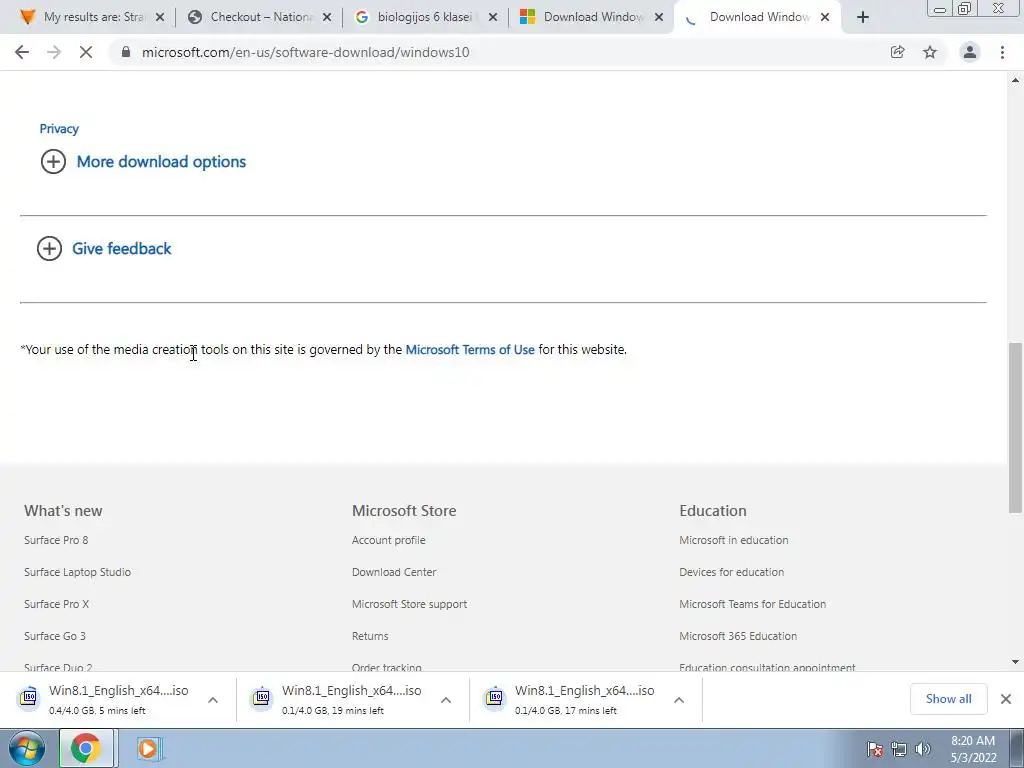Viewport: 1024px width, 768px height.
Task: Close the downloads bar
Action: coord(1006,699)
